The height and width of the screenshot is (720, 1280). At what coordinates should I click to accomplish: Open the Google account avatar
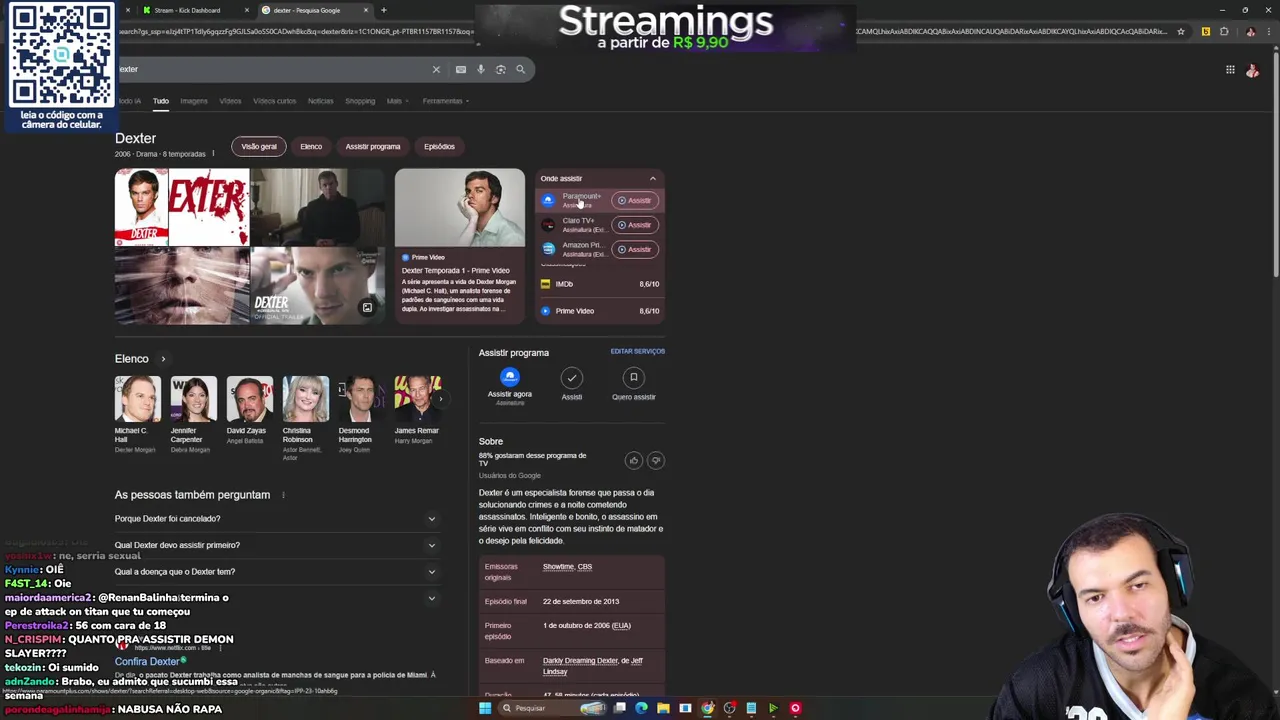coord(1252,70)
